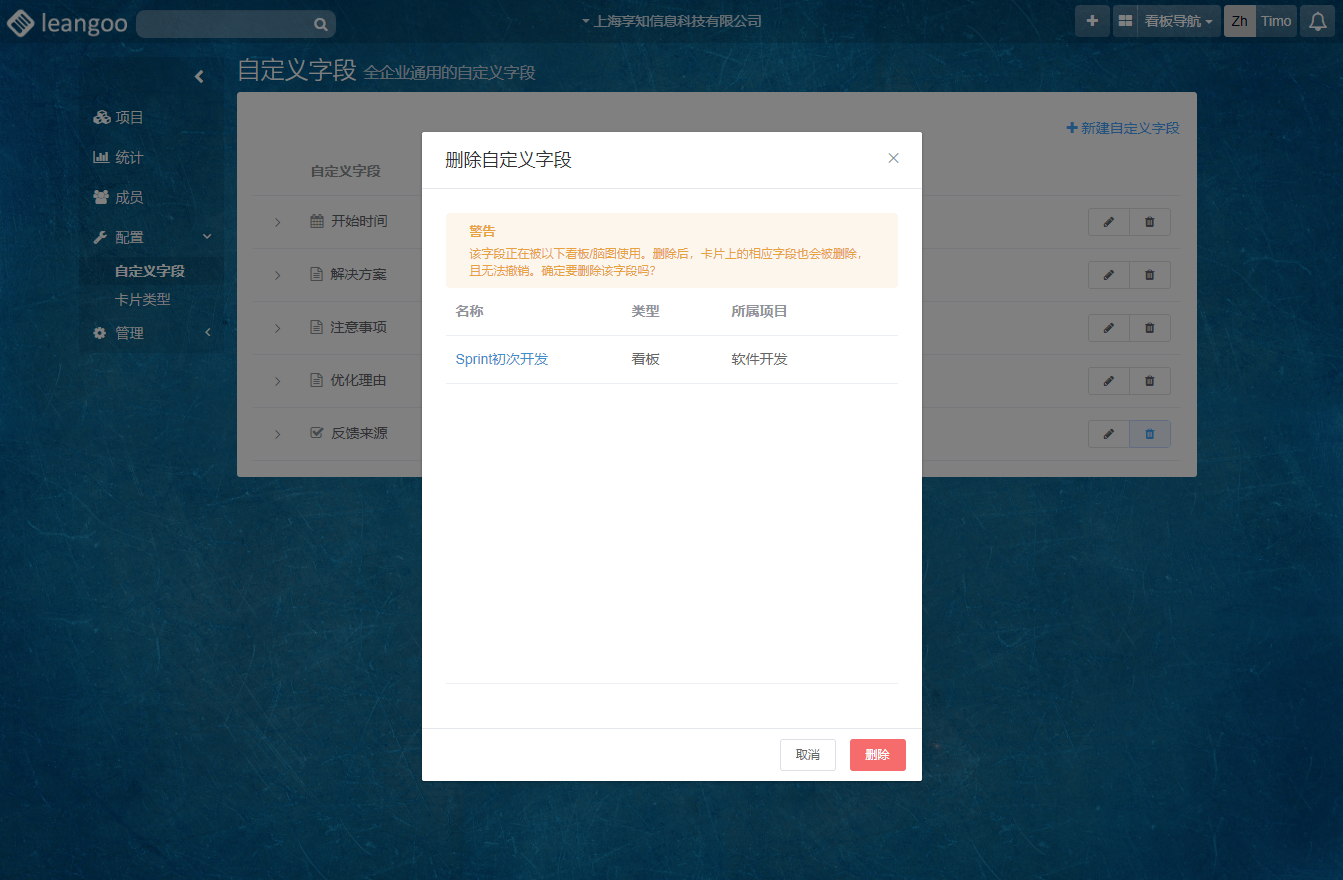Viewport: 1343px width, 880px height.
Task: Open the 看板导航 dropdown
Action: (1178, 21)
